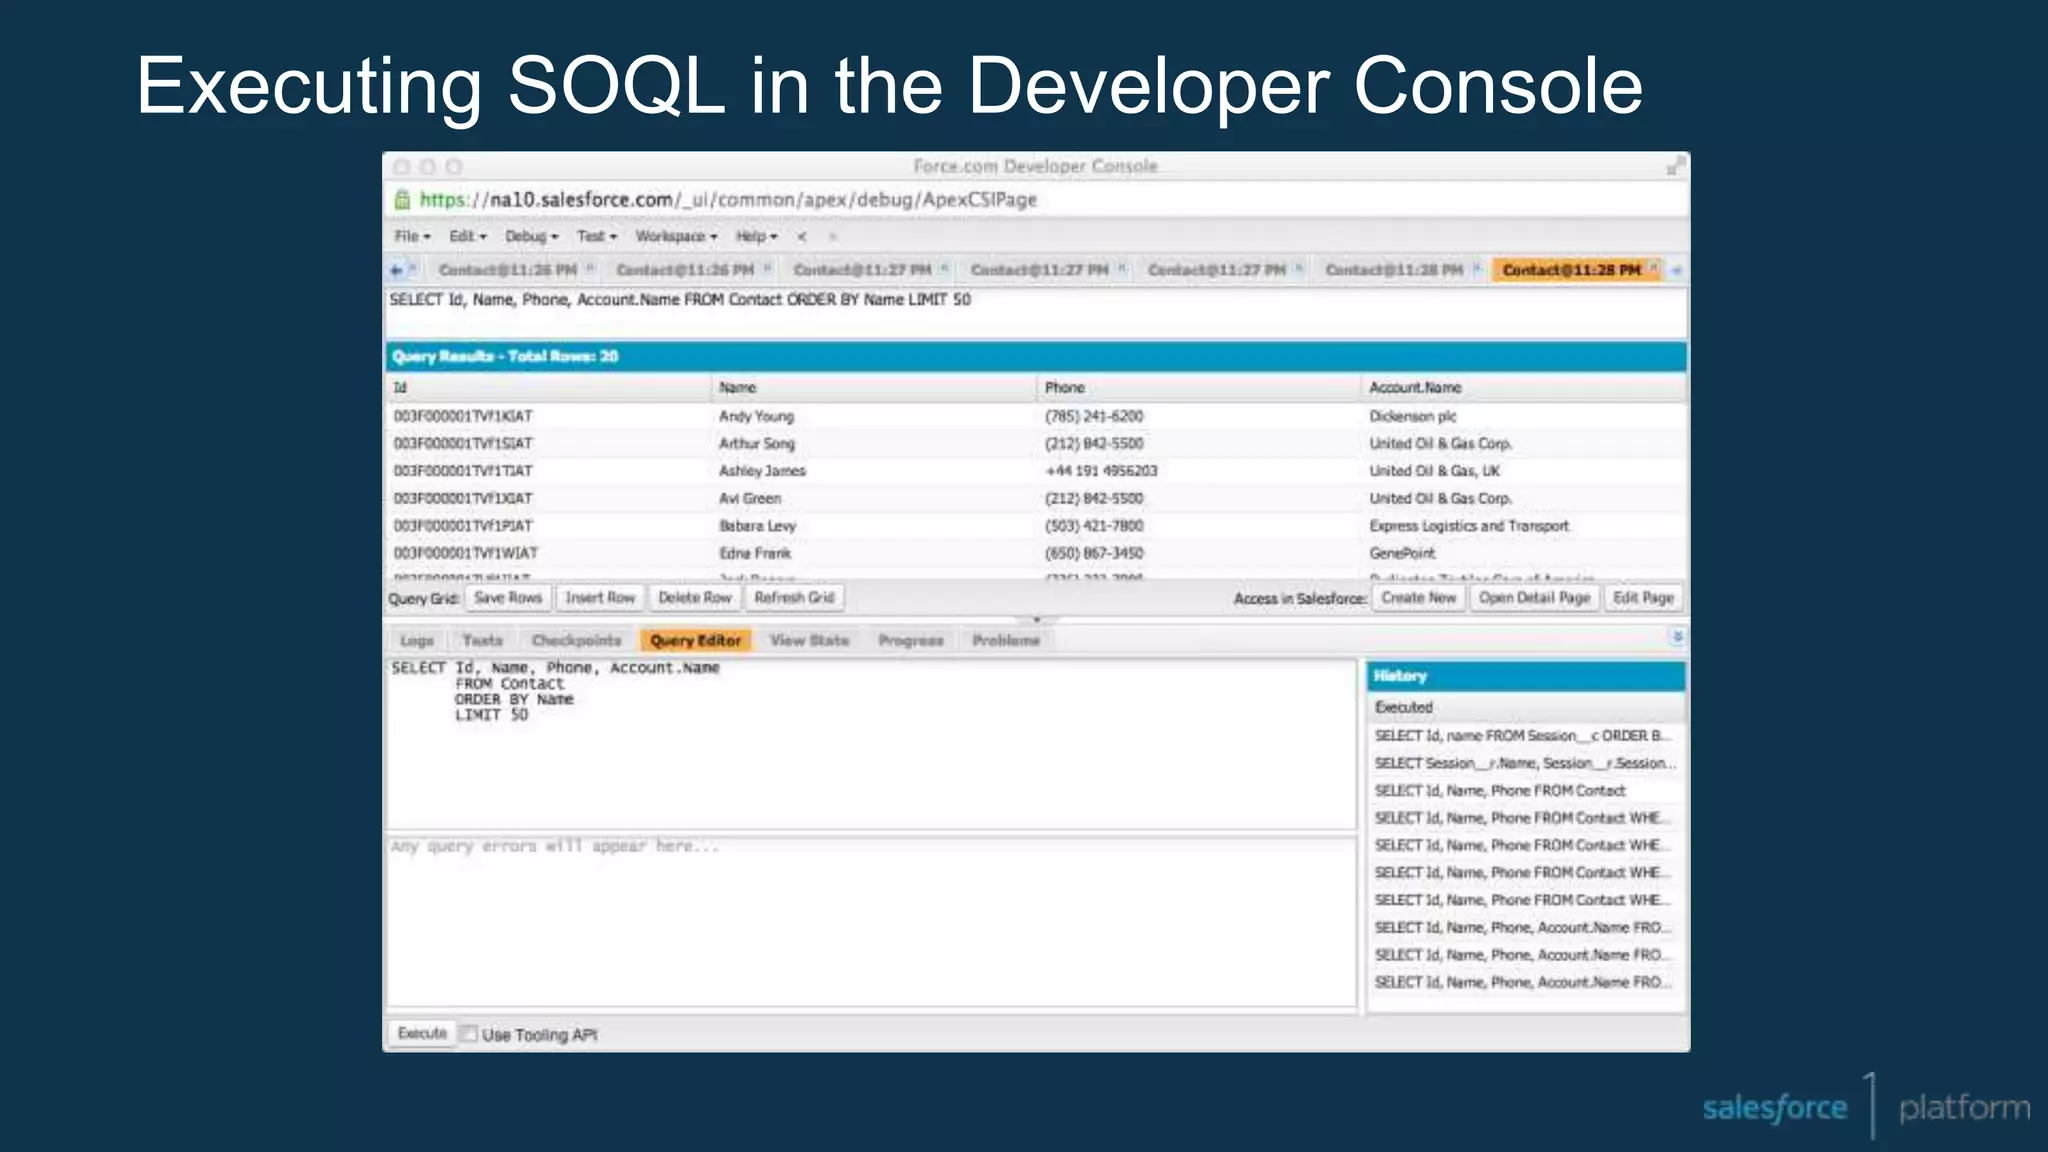Screen dimensions: 2048x1152
Task: Select the Babara Levy name cell
Action: tap(757, 526)
